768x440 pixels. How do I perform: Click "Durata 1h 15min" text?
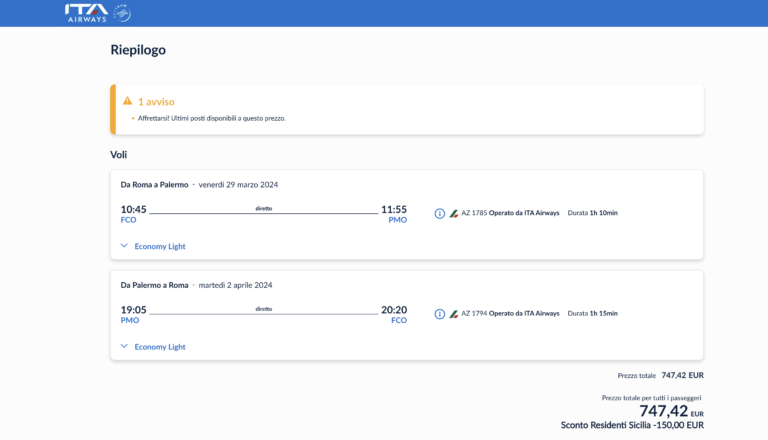pos(593,314)
